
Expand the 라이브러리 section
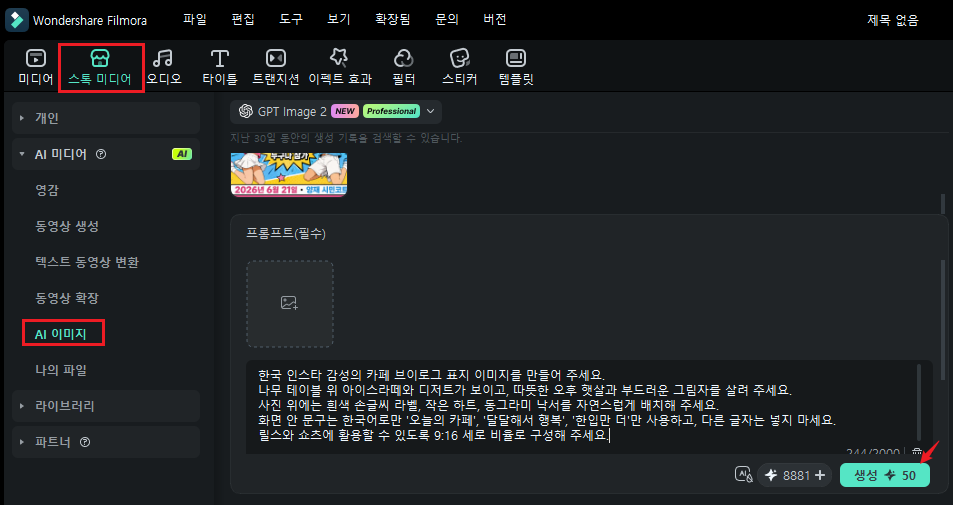click(106, 406)
